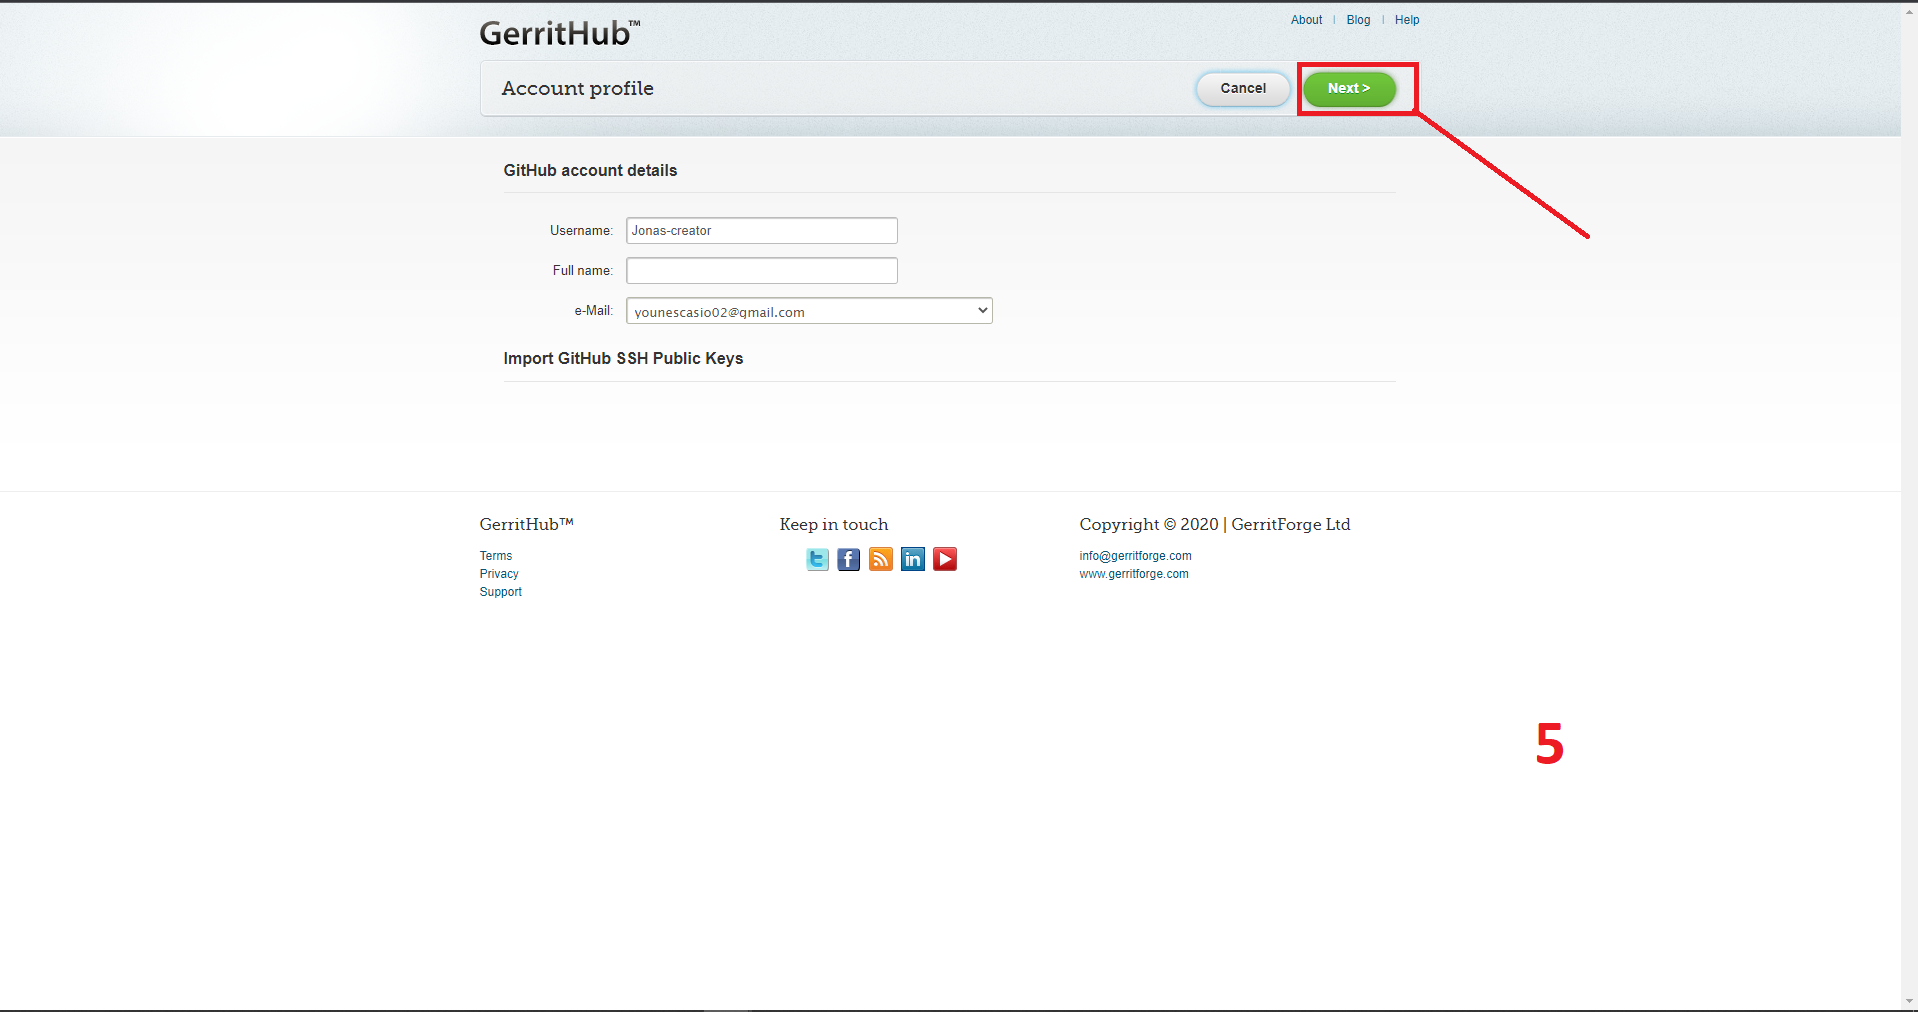This screenshot has width=1918, height=1012.
Task: Click the green Next button
Action: (1349, 88)
